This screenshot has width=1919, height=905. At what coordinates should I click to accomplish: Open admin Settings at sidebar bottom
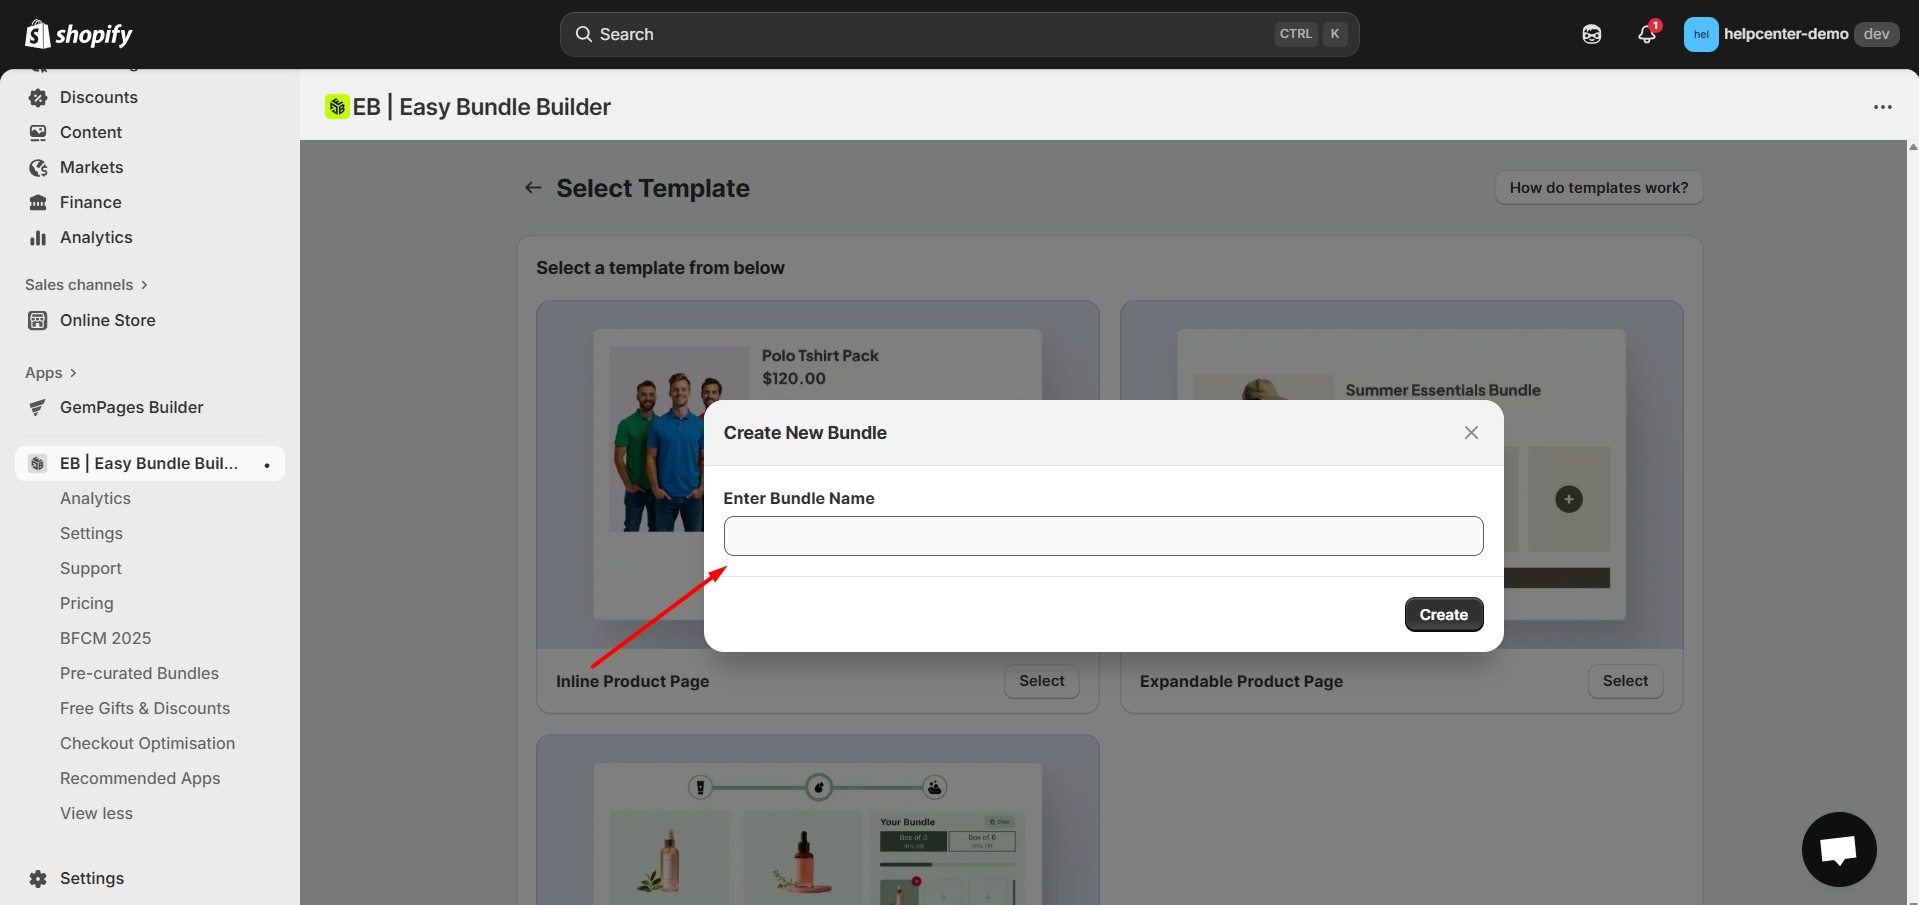click(92, 878)
